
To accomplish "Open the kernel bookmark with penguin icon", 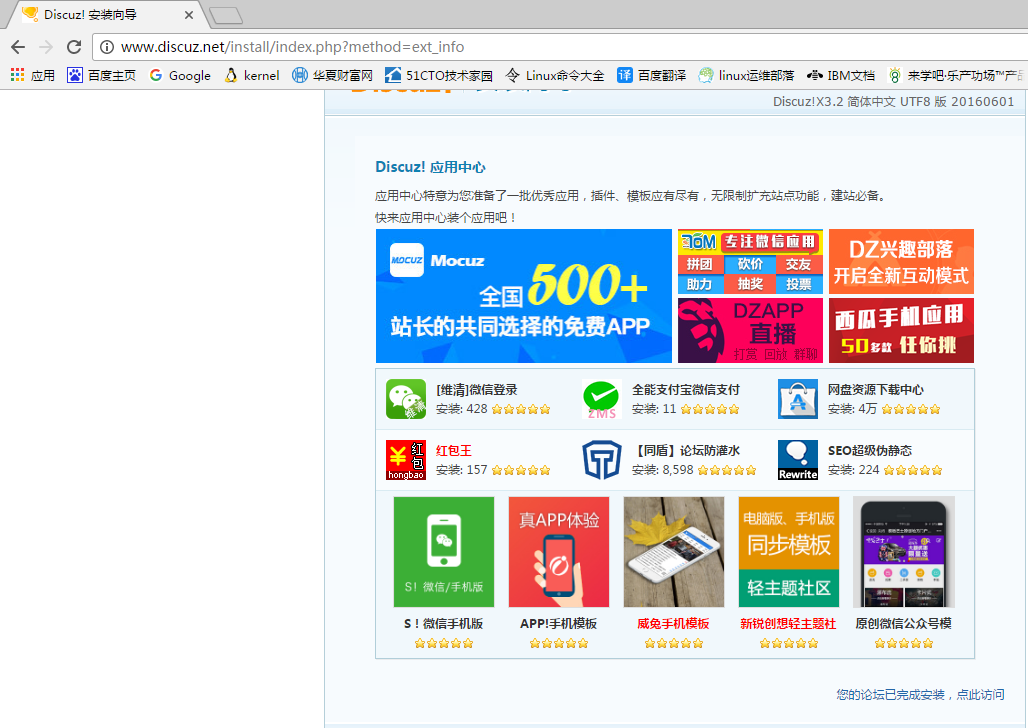I will (x=252, y=75).
